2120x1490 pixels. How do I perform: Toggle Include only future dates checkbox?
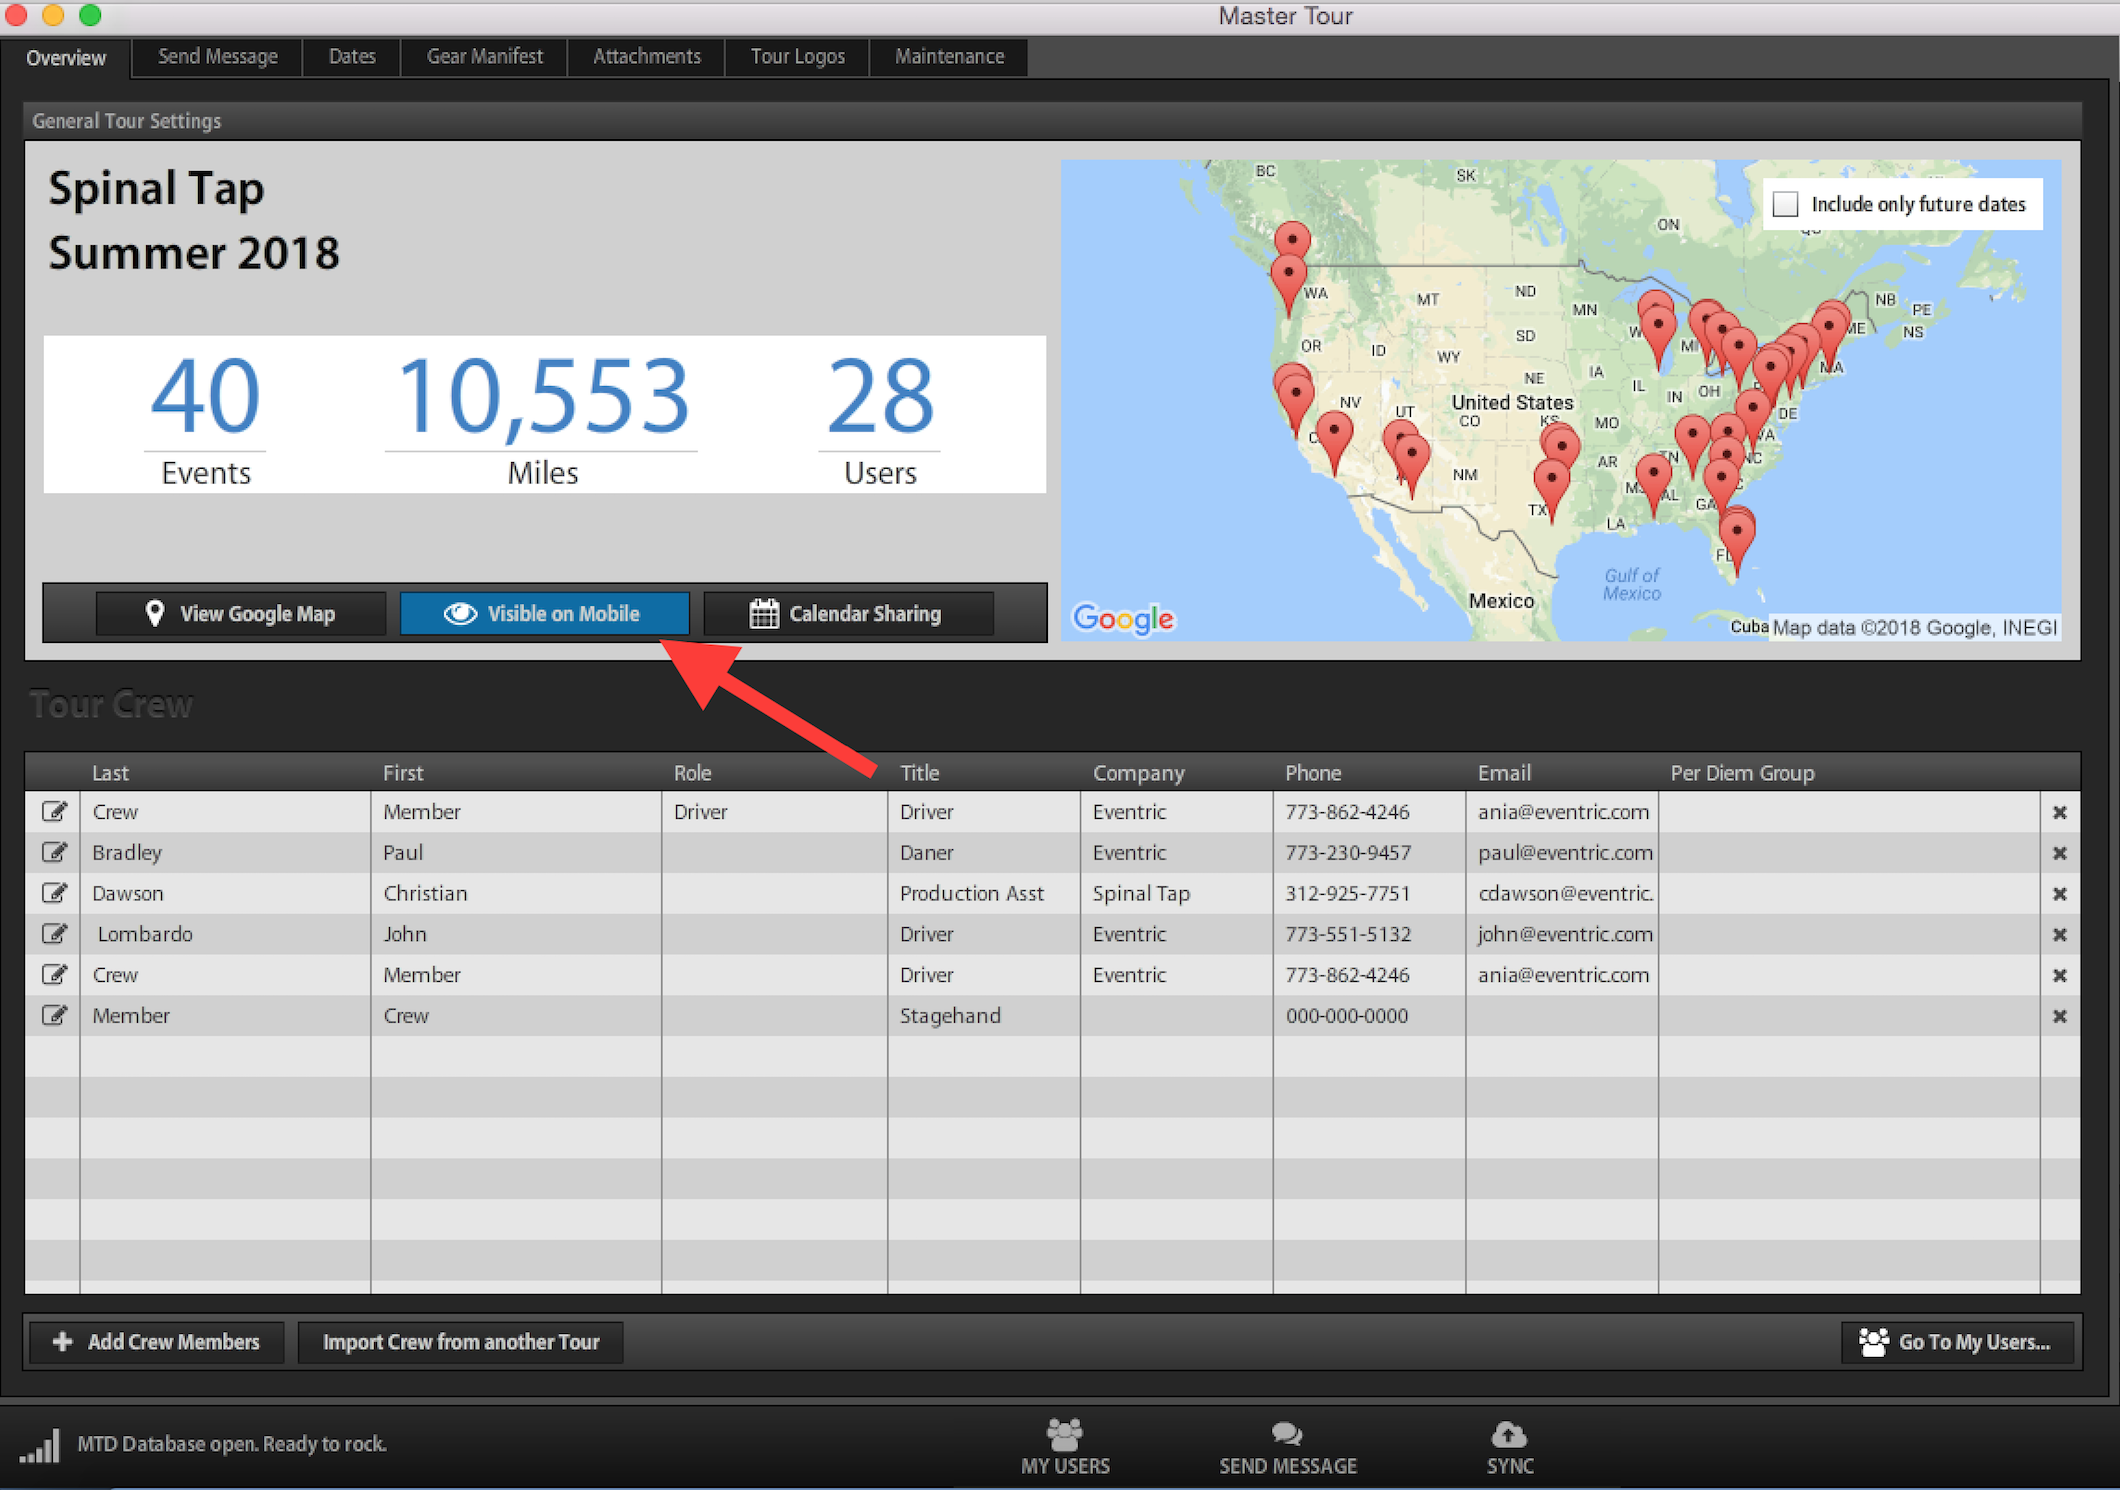click(1785, 204)
